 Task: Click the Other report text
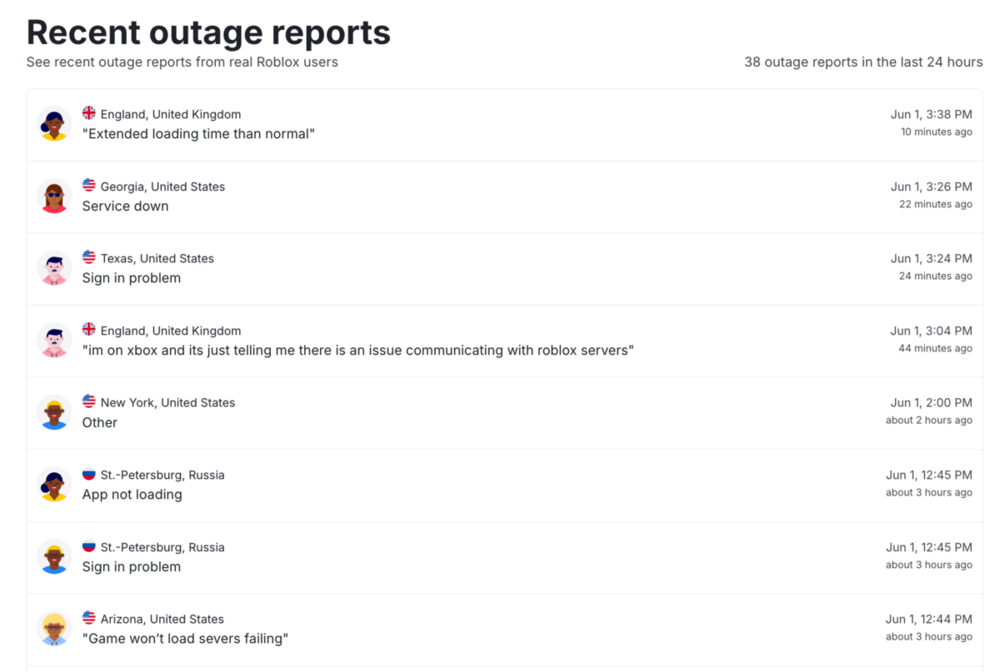99,423
